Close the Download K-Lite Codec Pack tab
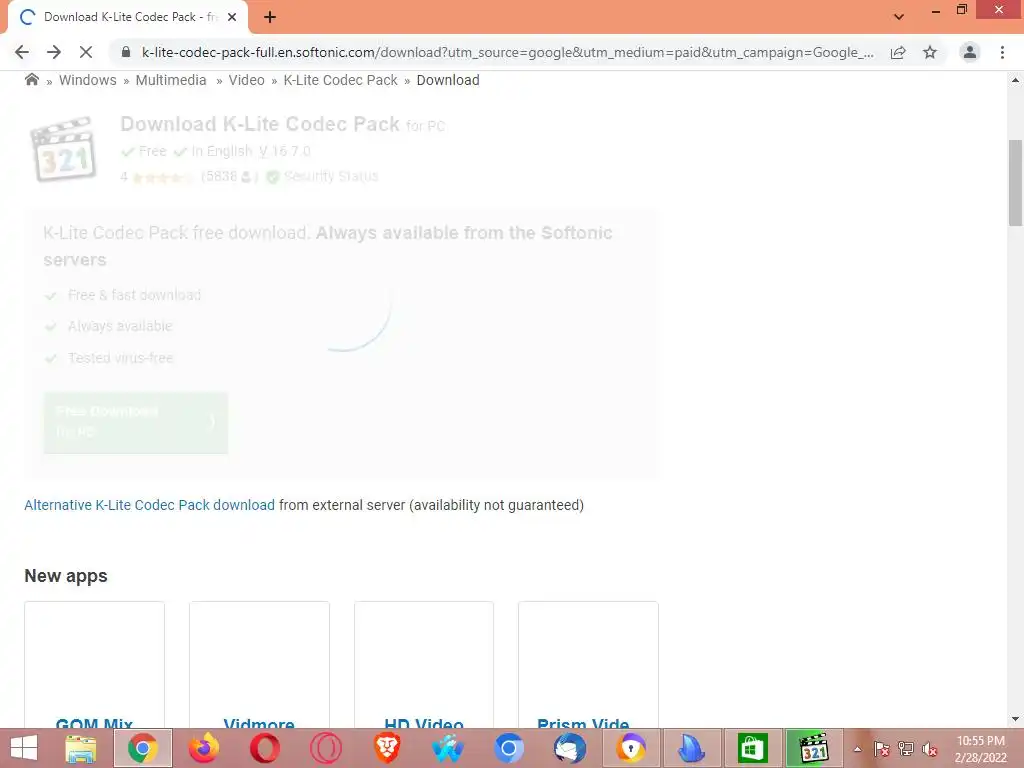 coord(232,18)
